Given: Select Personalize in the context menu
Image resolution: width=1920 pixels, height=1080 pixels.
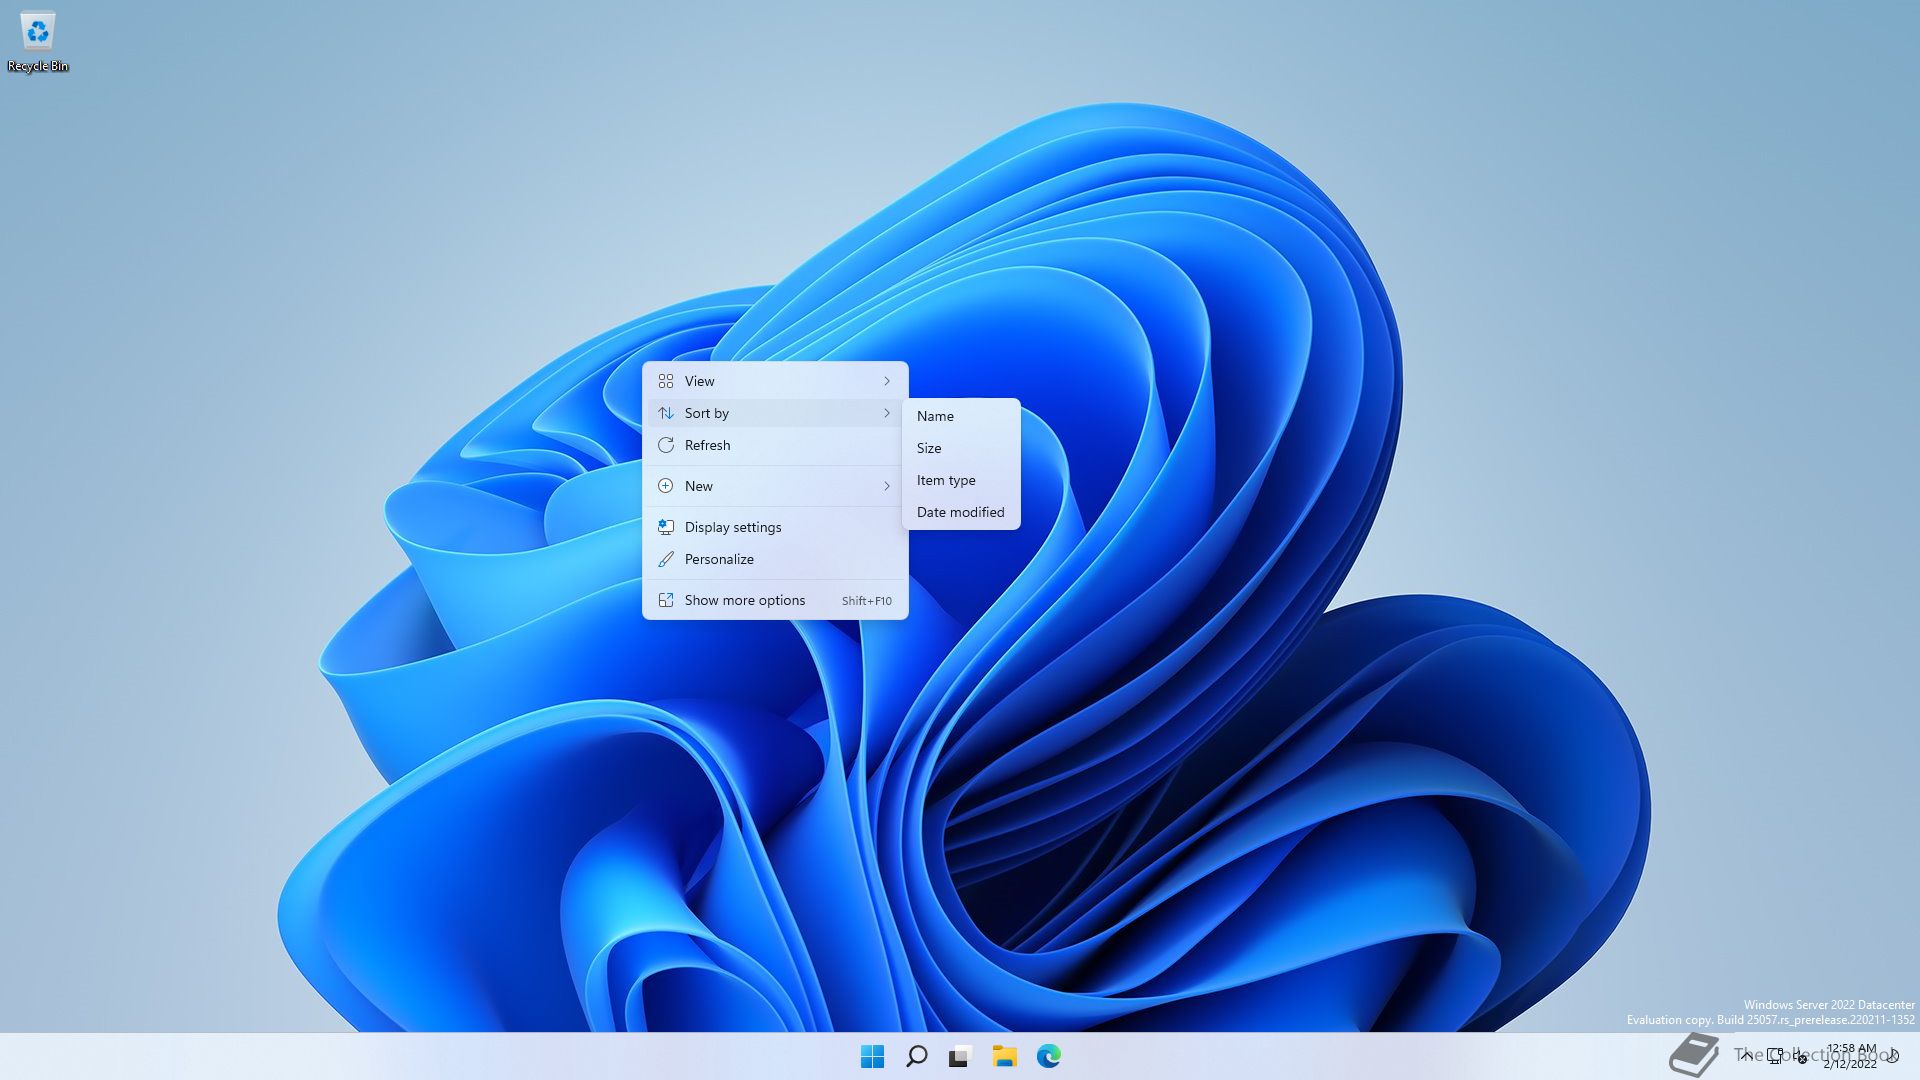Looking at the screenshot, I should click(x=775, y=559).
